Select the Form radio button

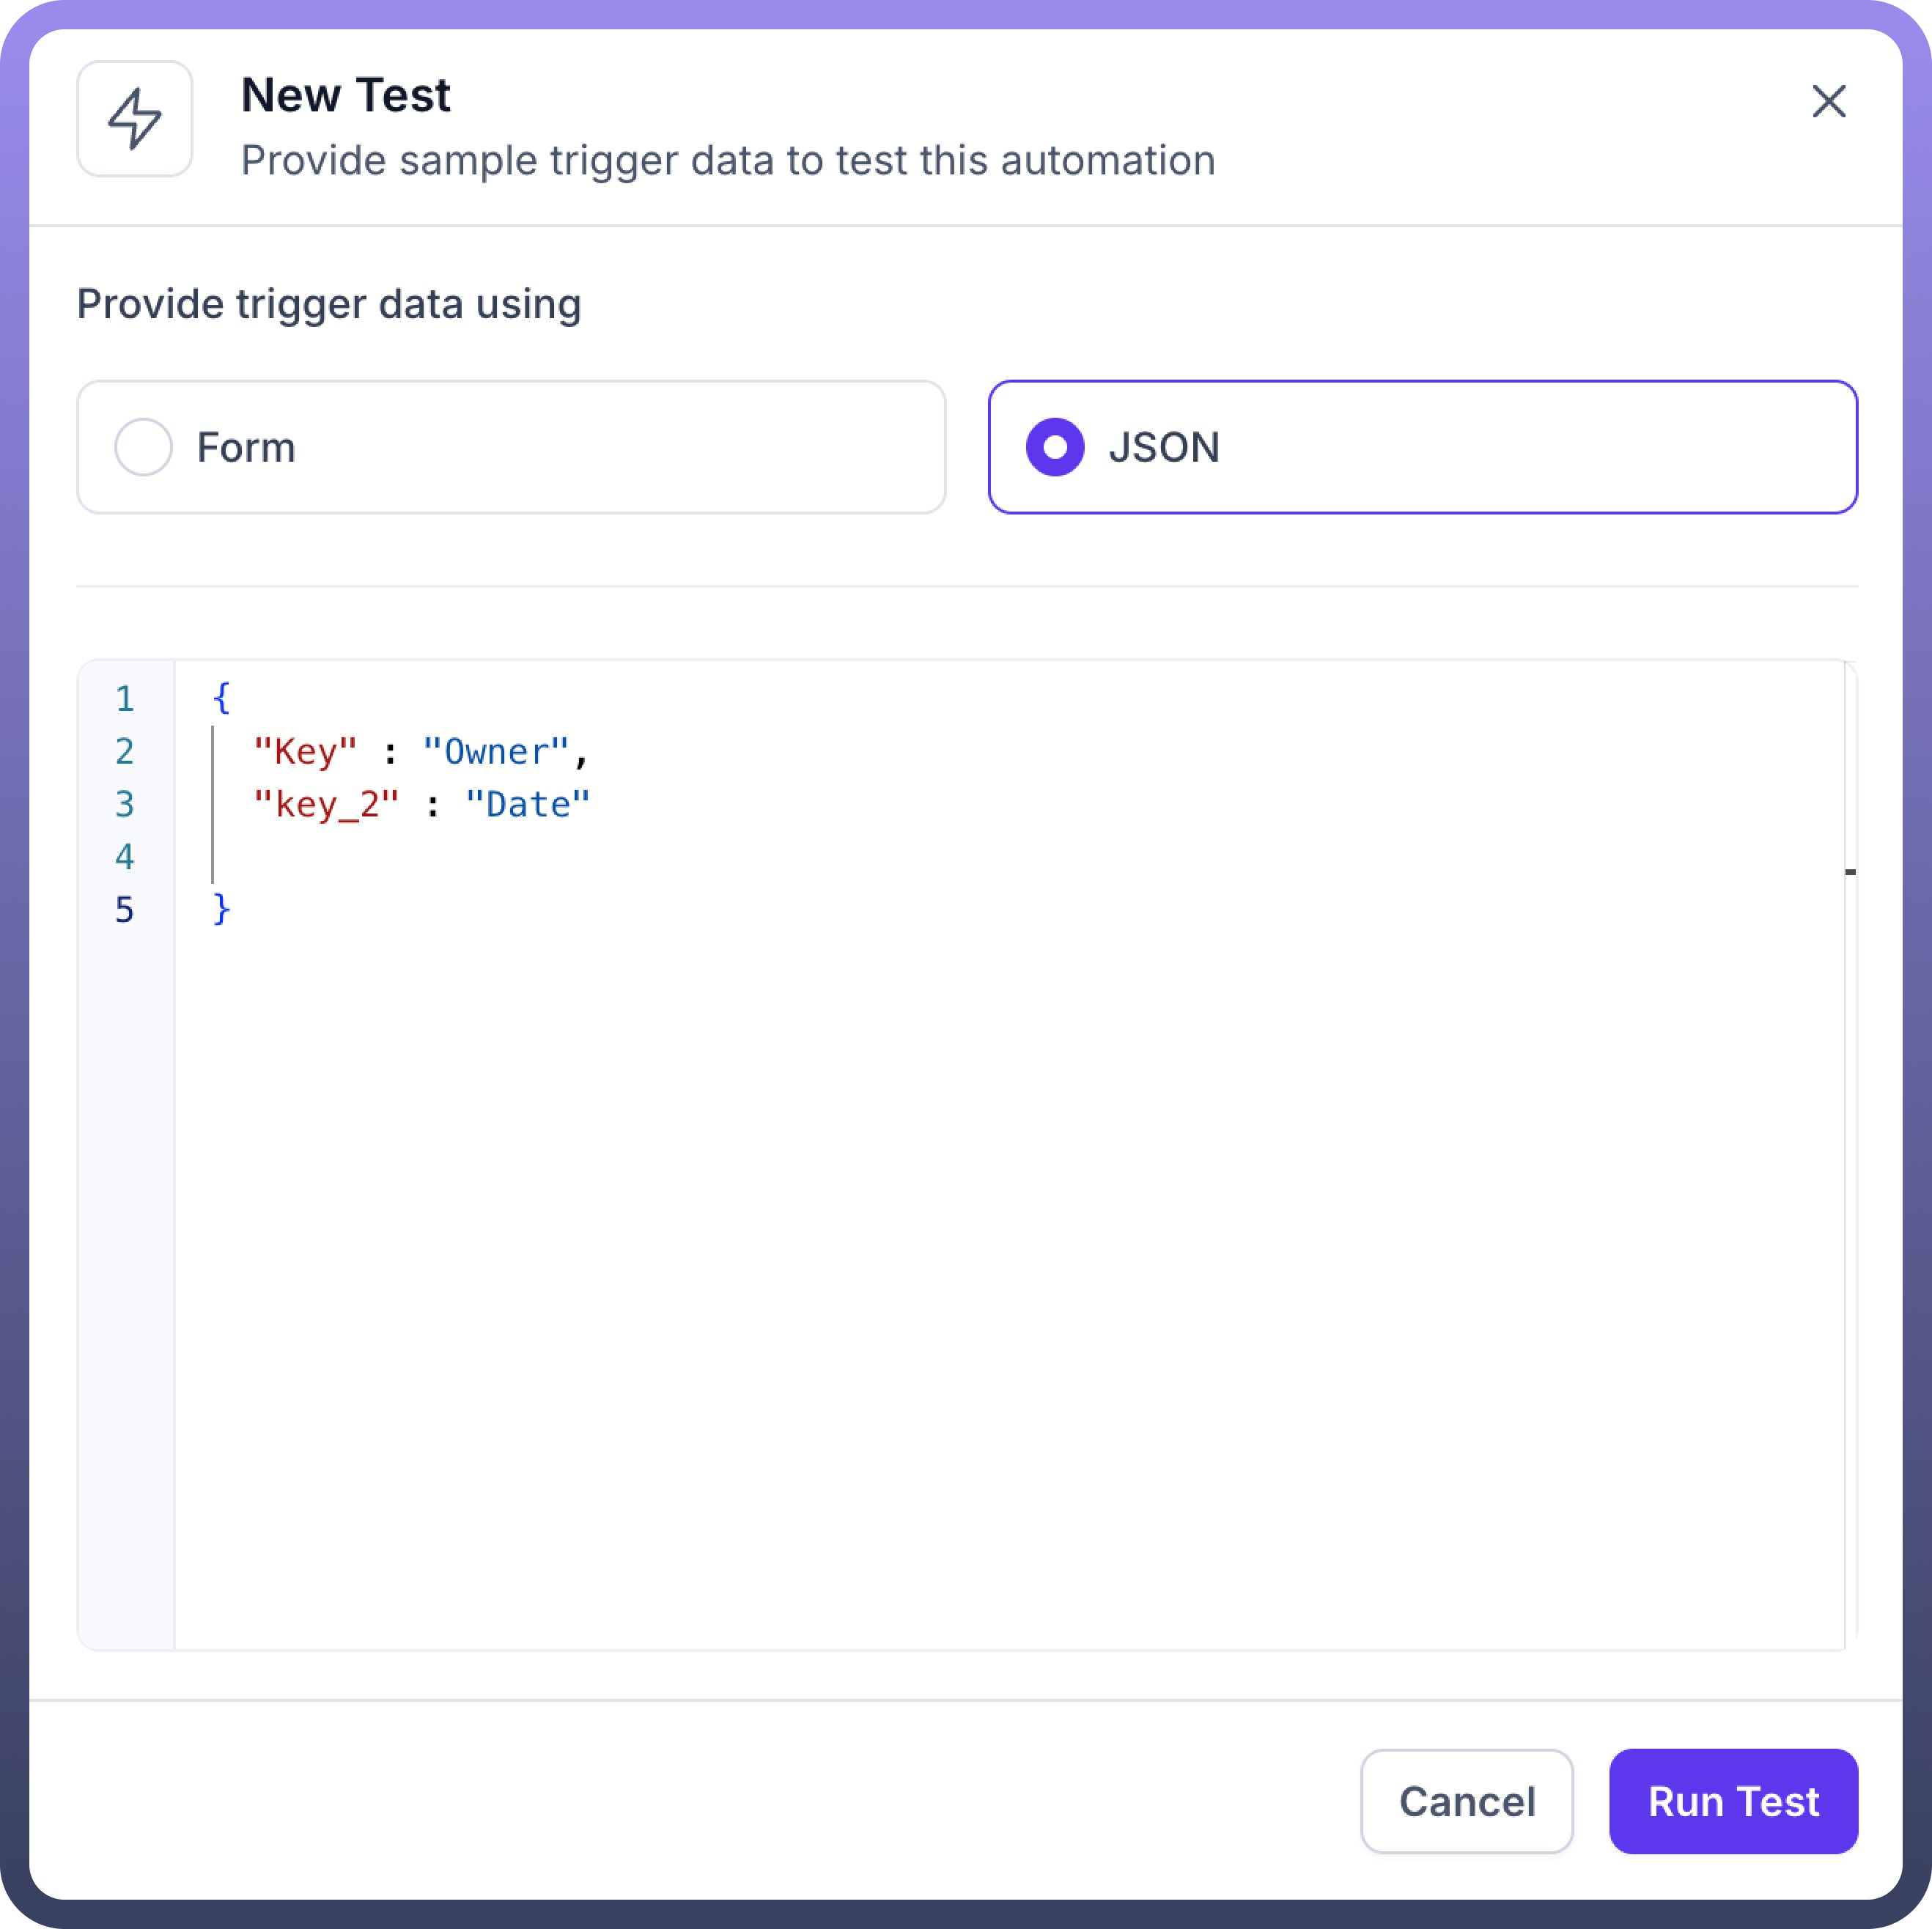pos(143,447)
